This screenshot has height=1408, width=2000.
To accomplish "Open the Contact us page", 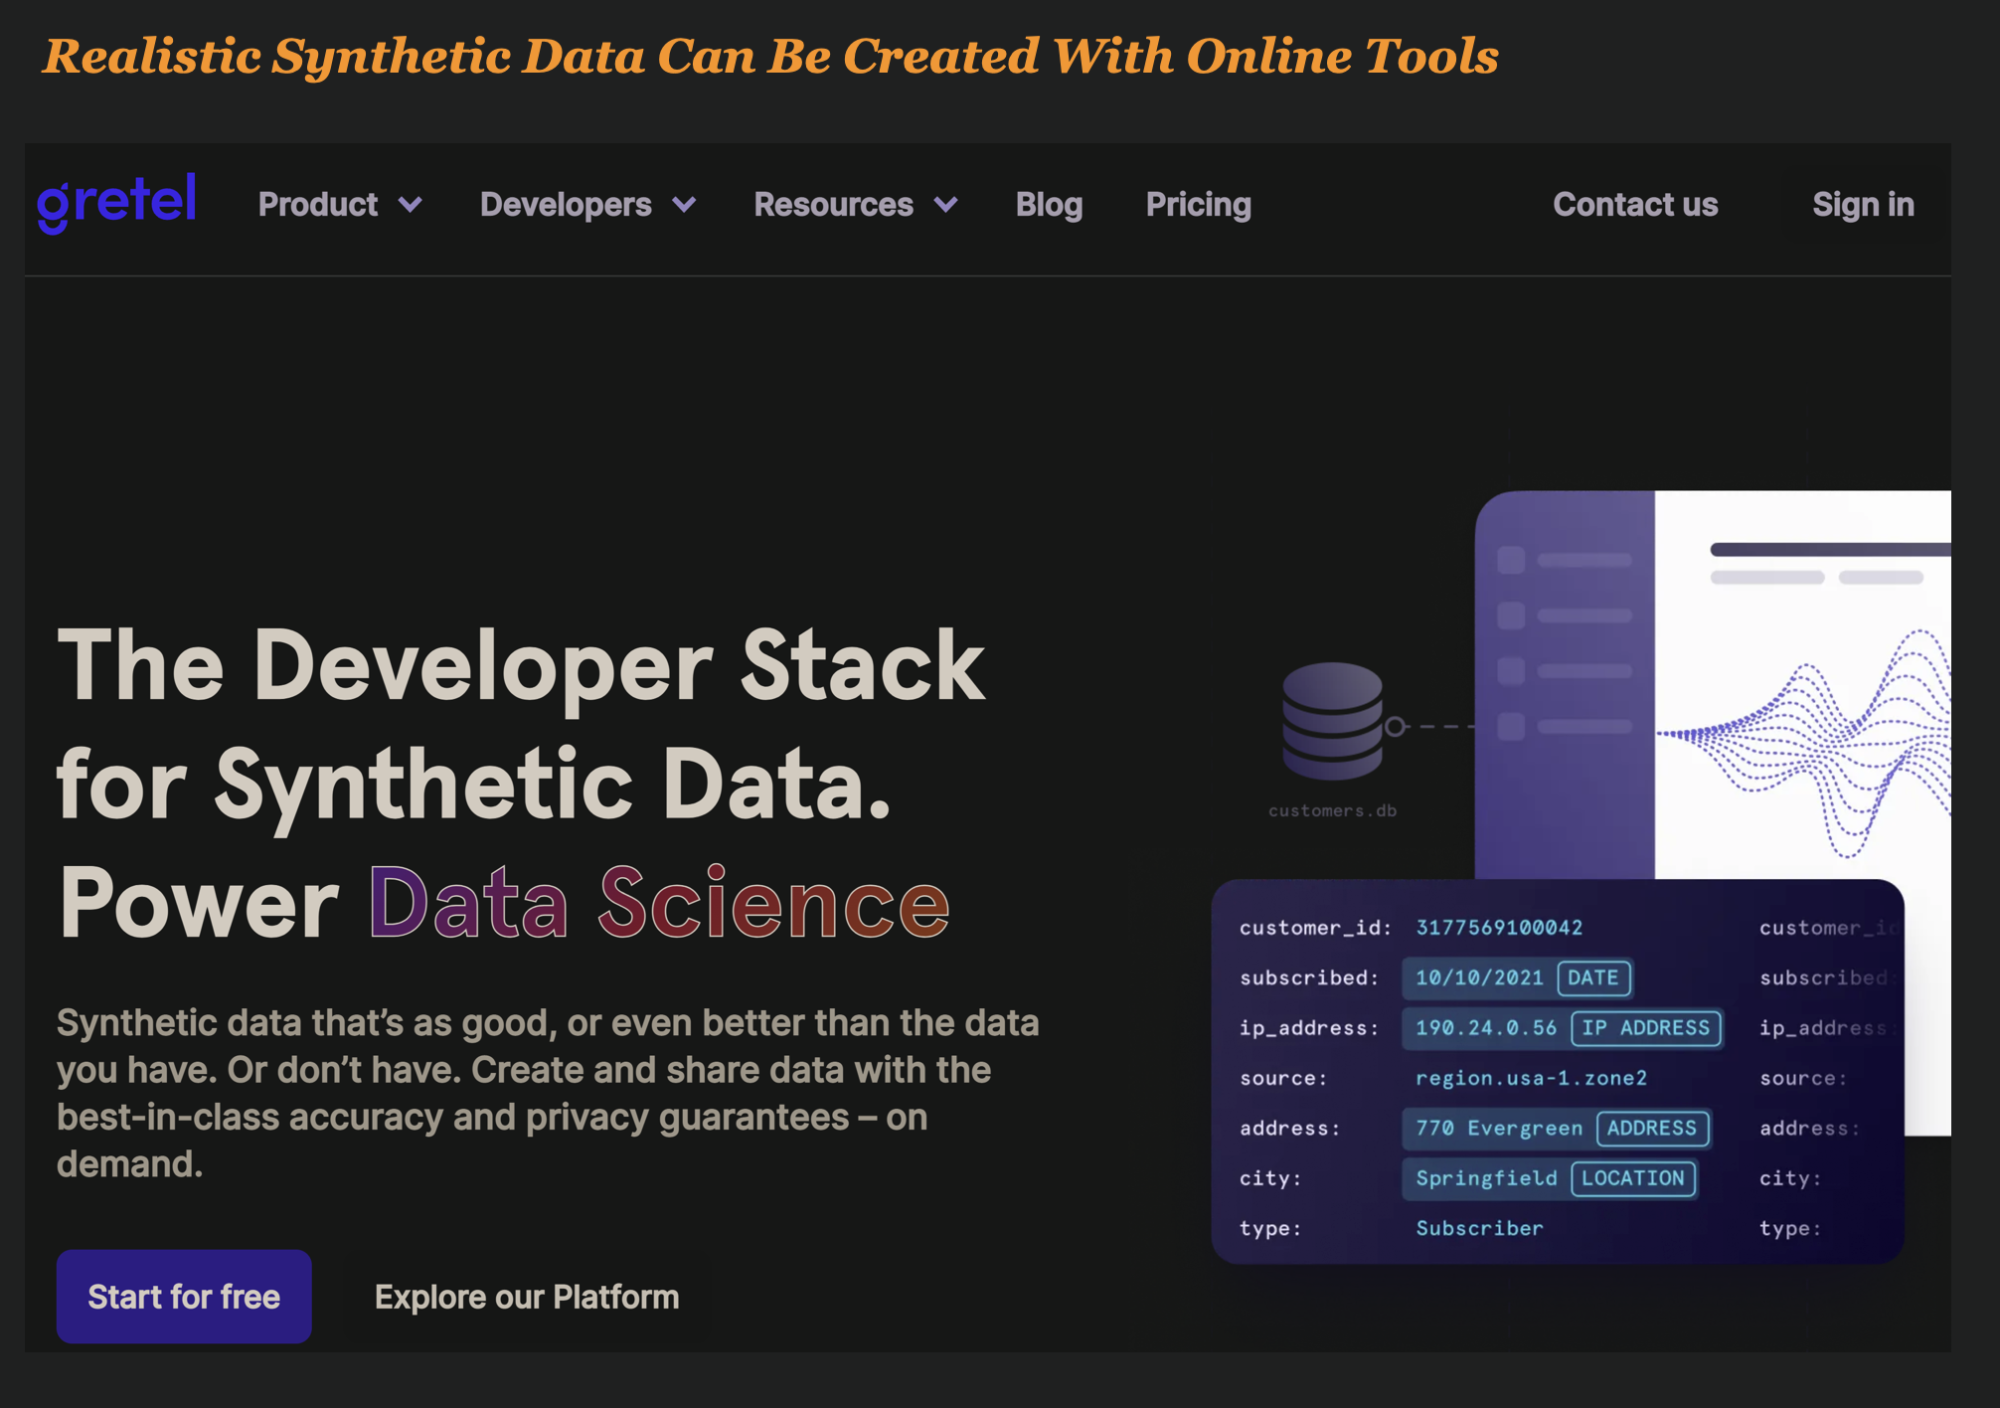I will pyautogui.click(x=1634, y=205).
